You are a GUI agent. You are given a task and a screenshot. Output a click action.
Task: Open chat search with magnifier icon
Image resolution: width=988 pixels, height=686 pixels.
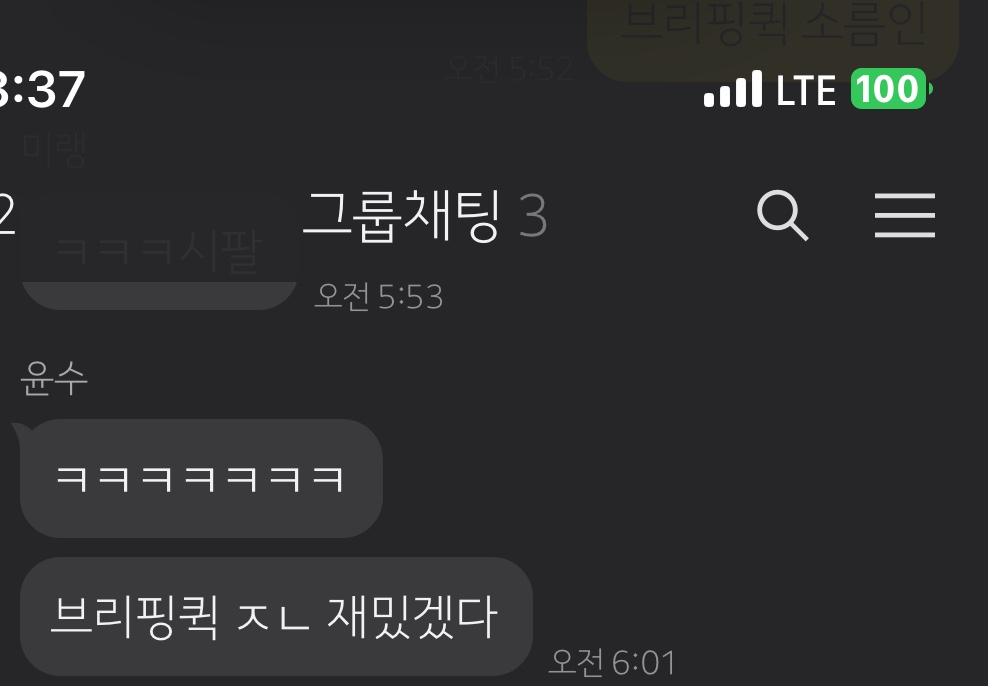782,215
